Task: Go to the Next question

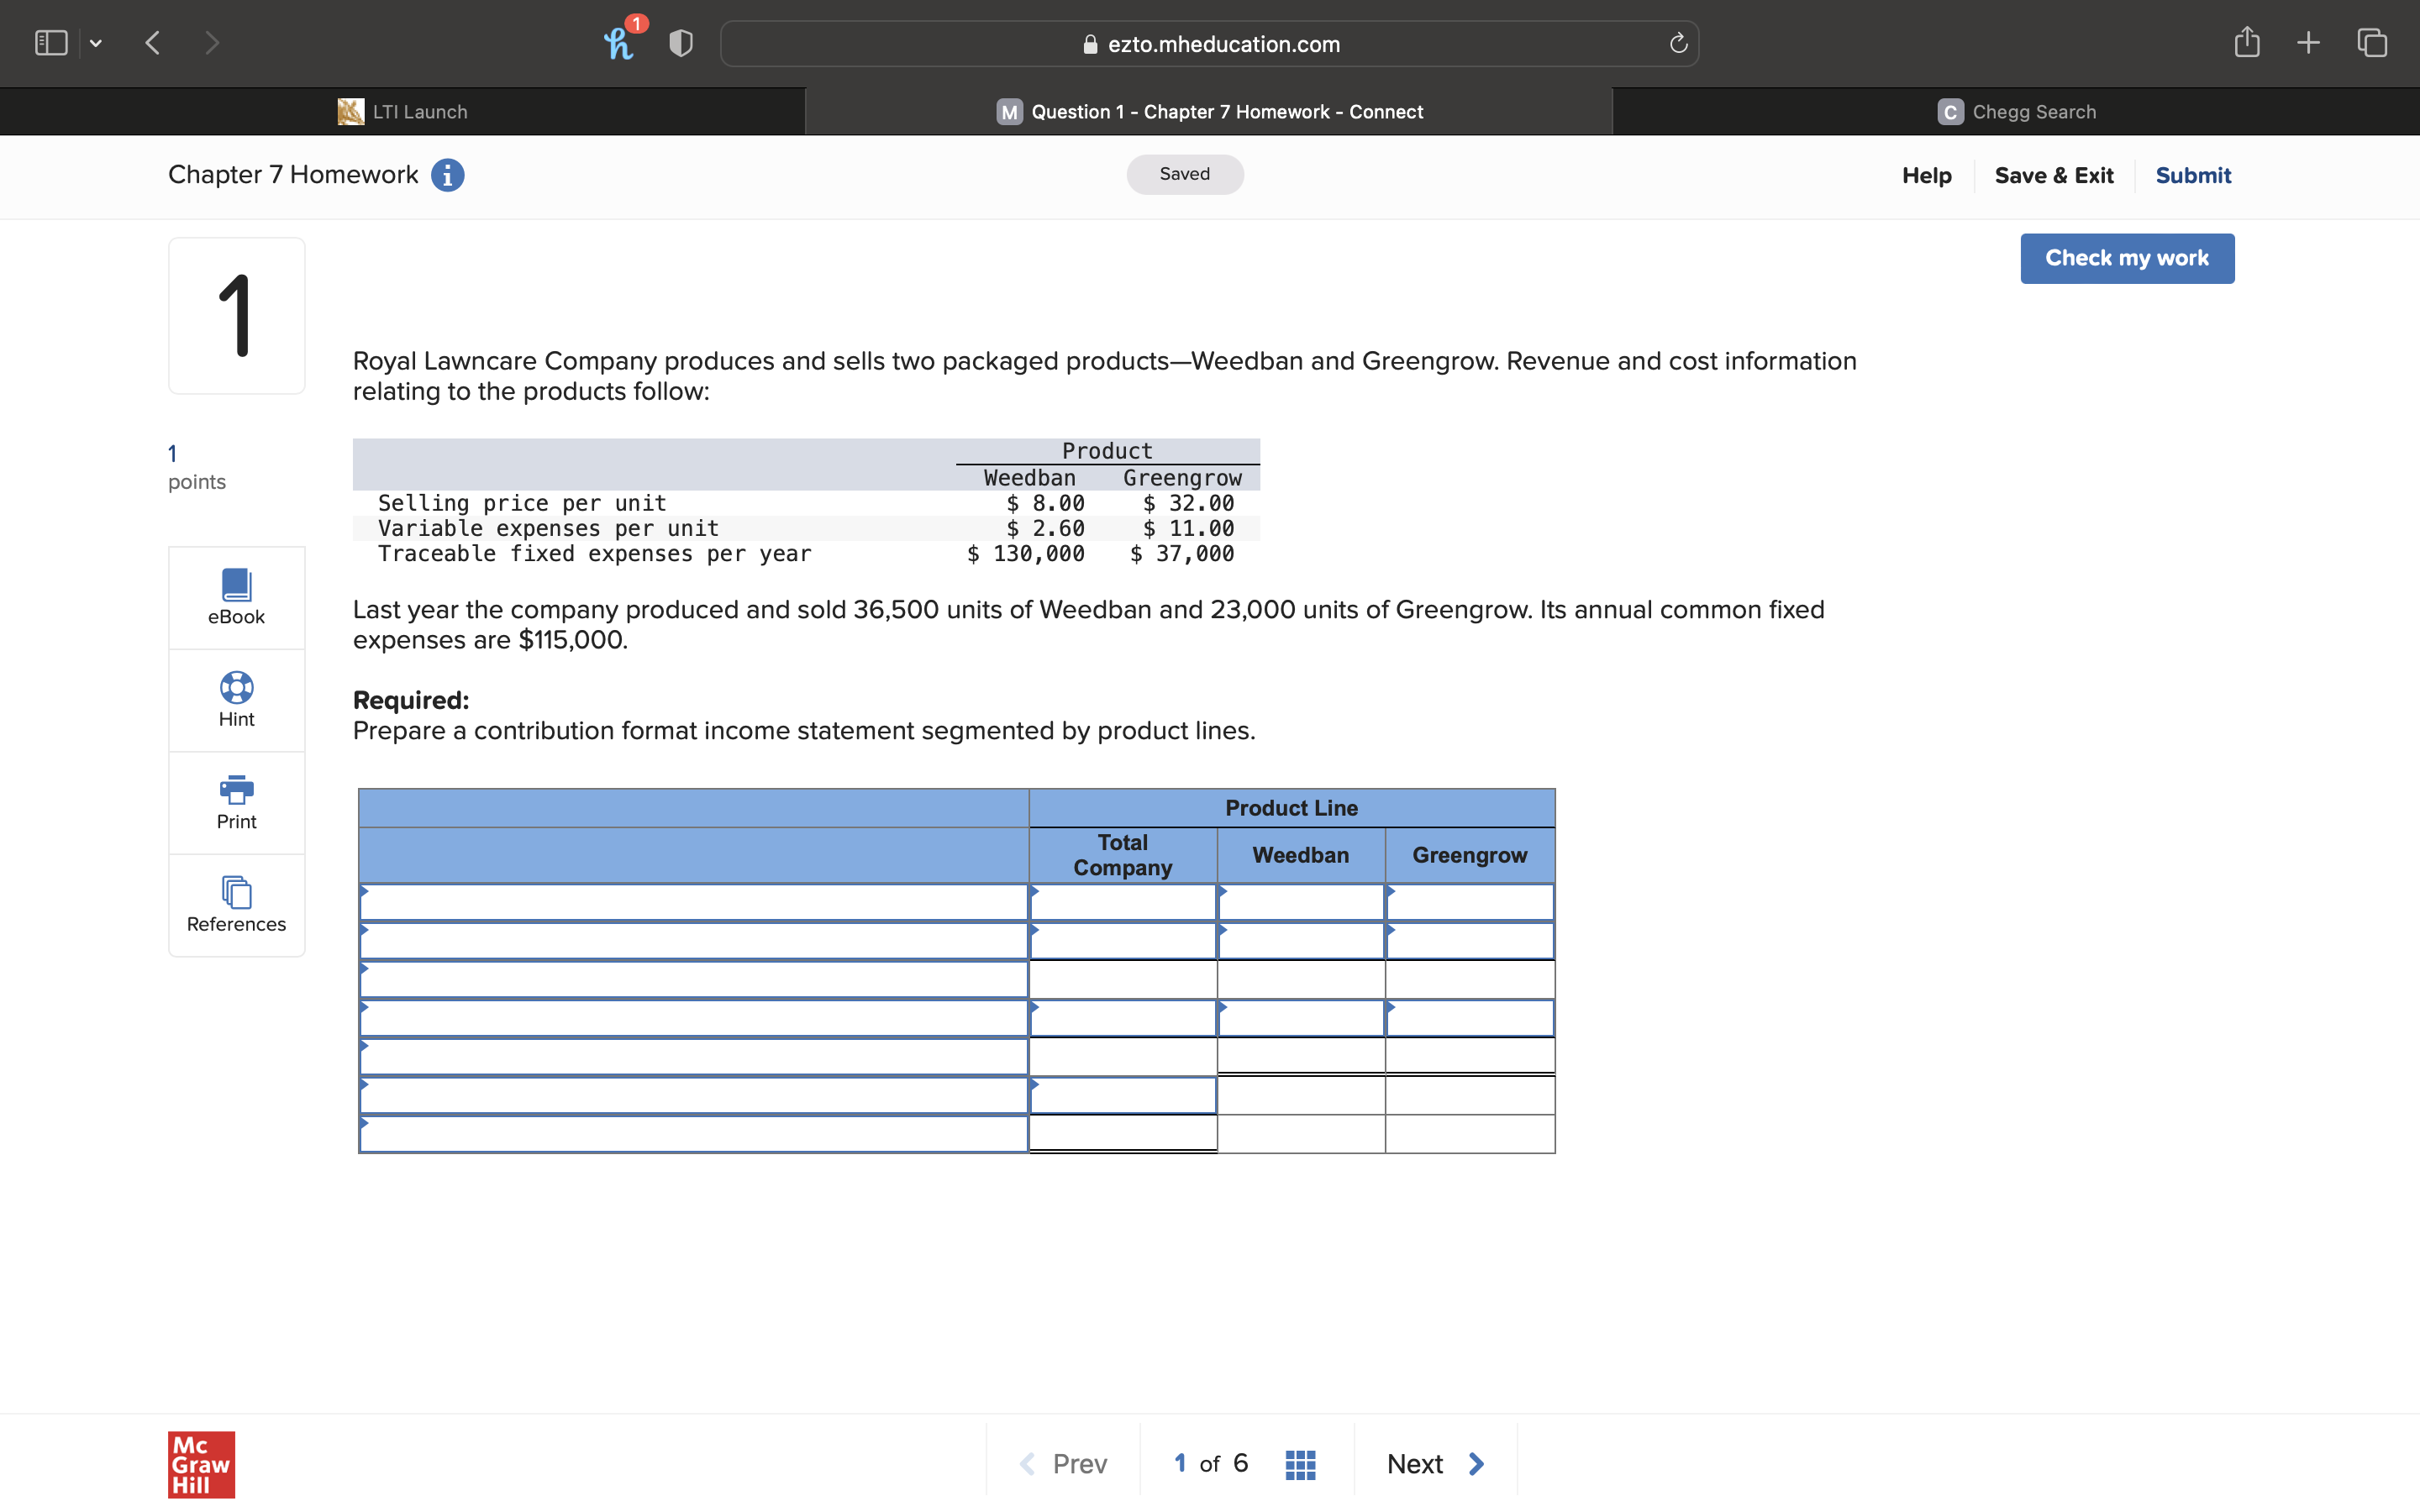Action: point(1435,1464)
